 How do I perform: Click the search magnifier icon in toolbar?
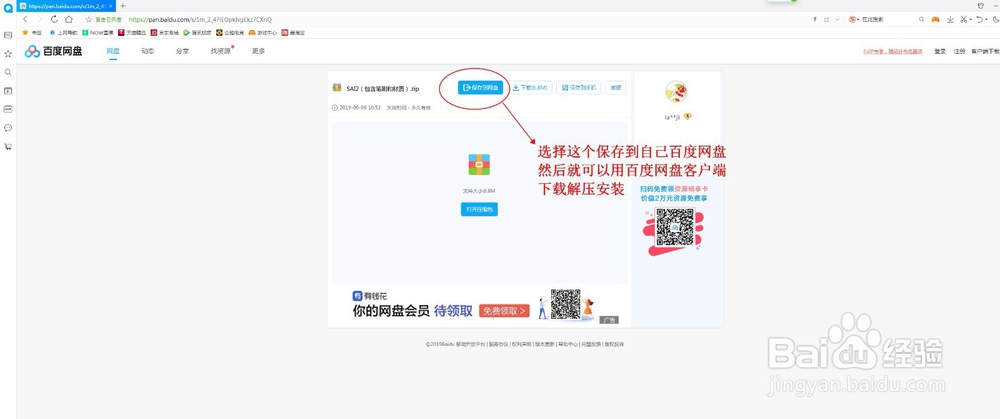click(x=922, y=20)
